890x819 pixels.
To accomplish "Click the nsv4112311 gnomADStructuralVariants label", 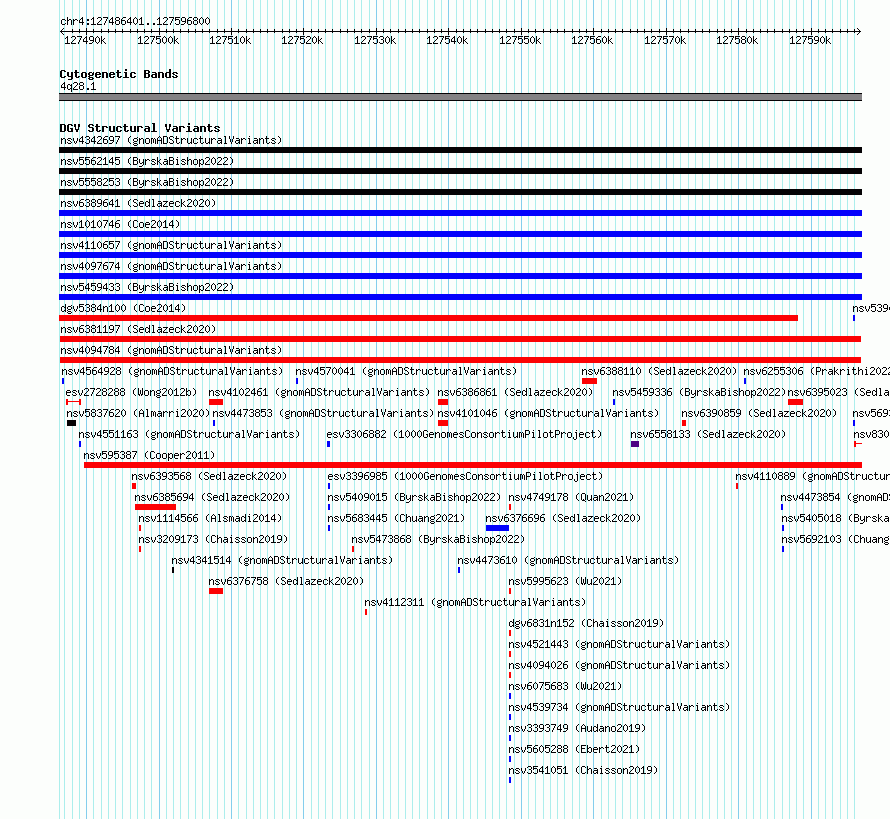I will 475,602.
